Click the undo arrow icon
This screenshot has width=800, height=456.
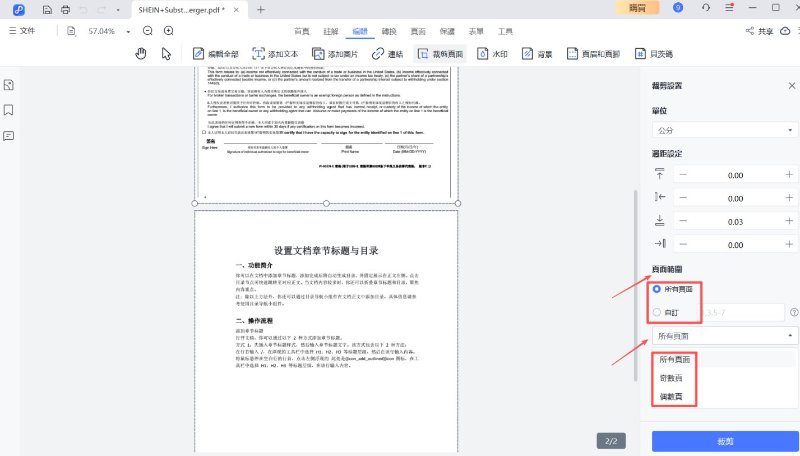click(83, 9)
